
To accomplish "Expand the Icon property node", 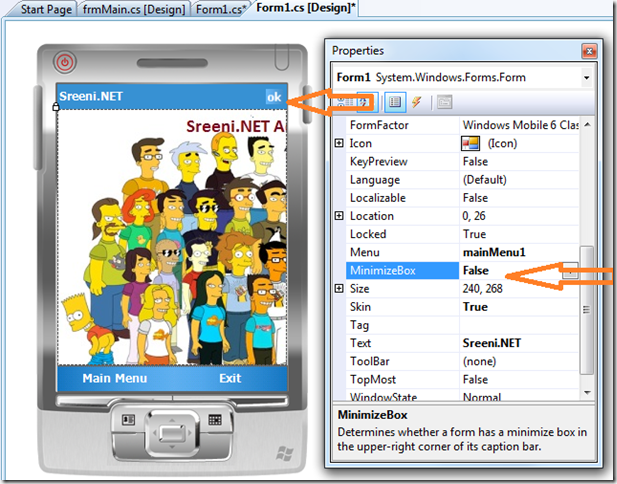I will pyautogui.click(x=339, y=143).
